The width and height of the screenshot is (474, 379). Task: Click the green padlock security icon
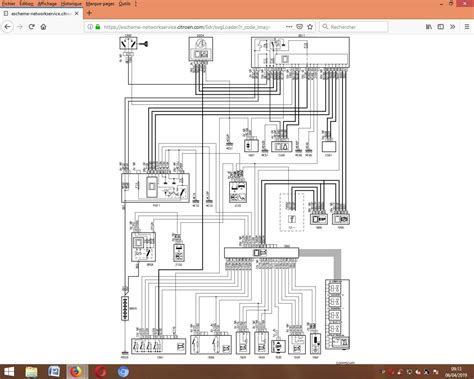(98, 27)
